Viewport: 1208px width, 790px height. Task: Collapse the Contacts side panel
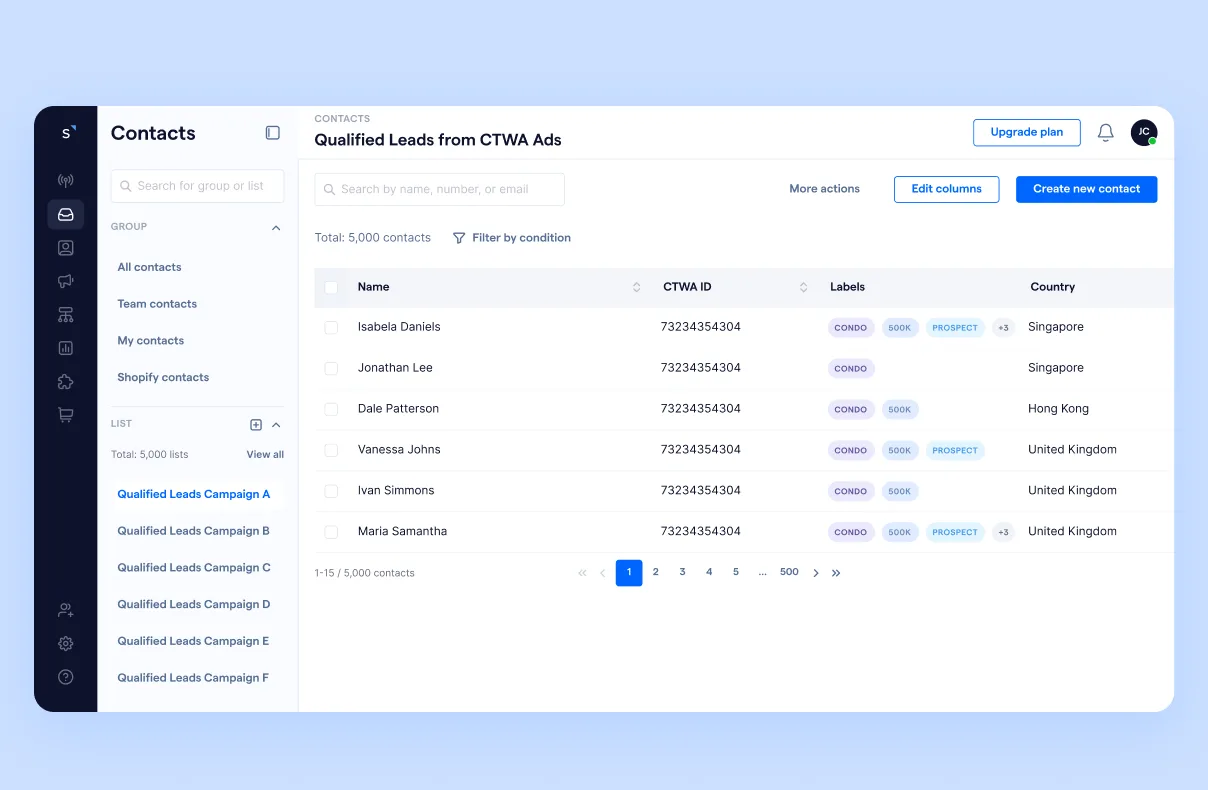tap(272, 133)
